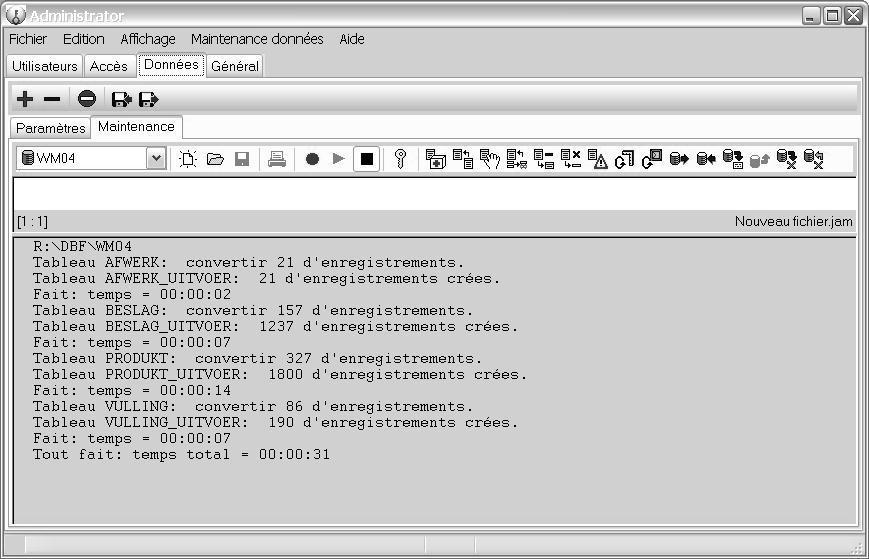Click the table copy with arrow icon
This screenshot has width=869, height=559.
(463, 159)
